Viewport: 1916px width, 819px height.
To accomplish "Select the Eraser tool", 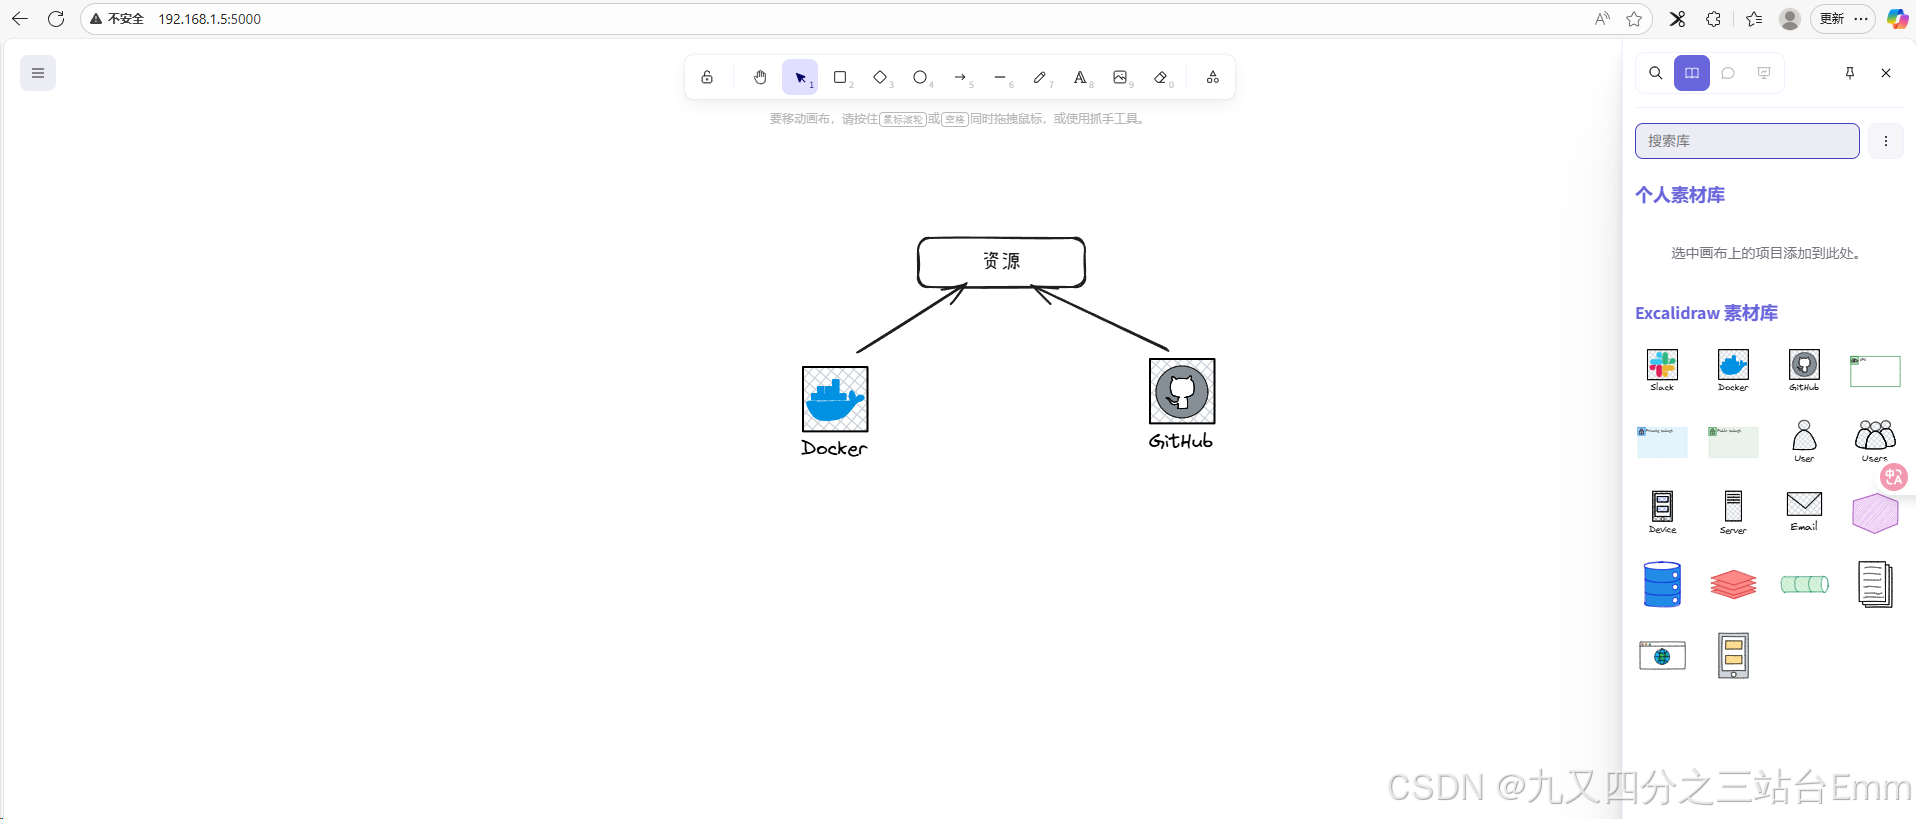I will 1161,77.
